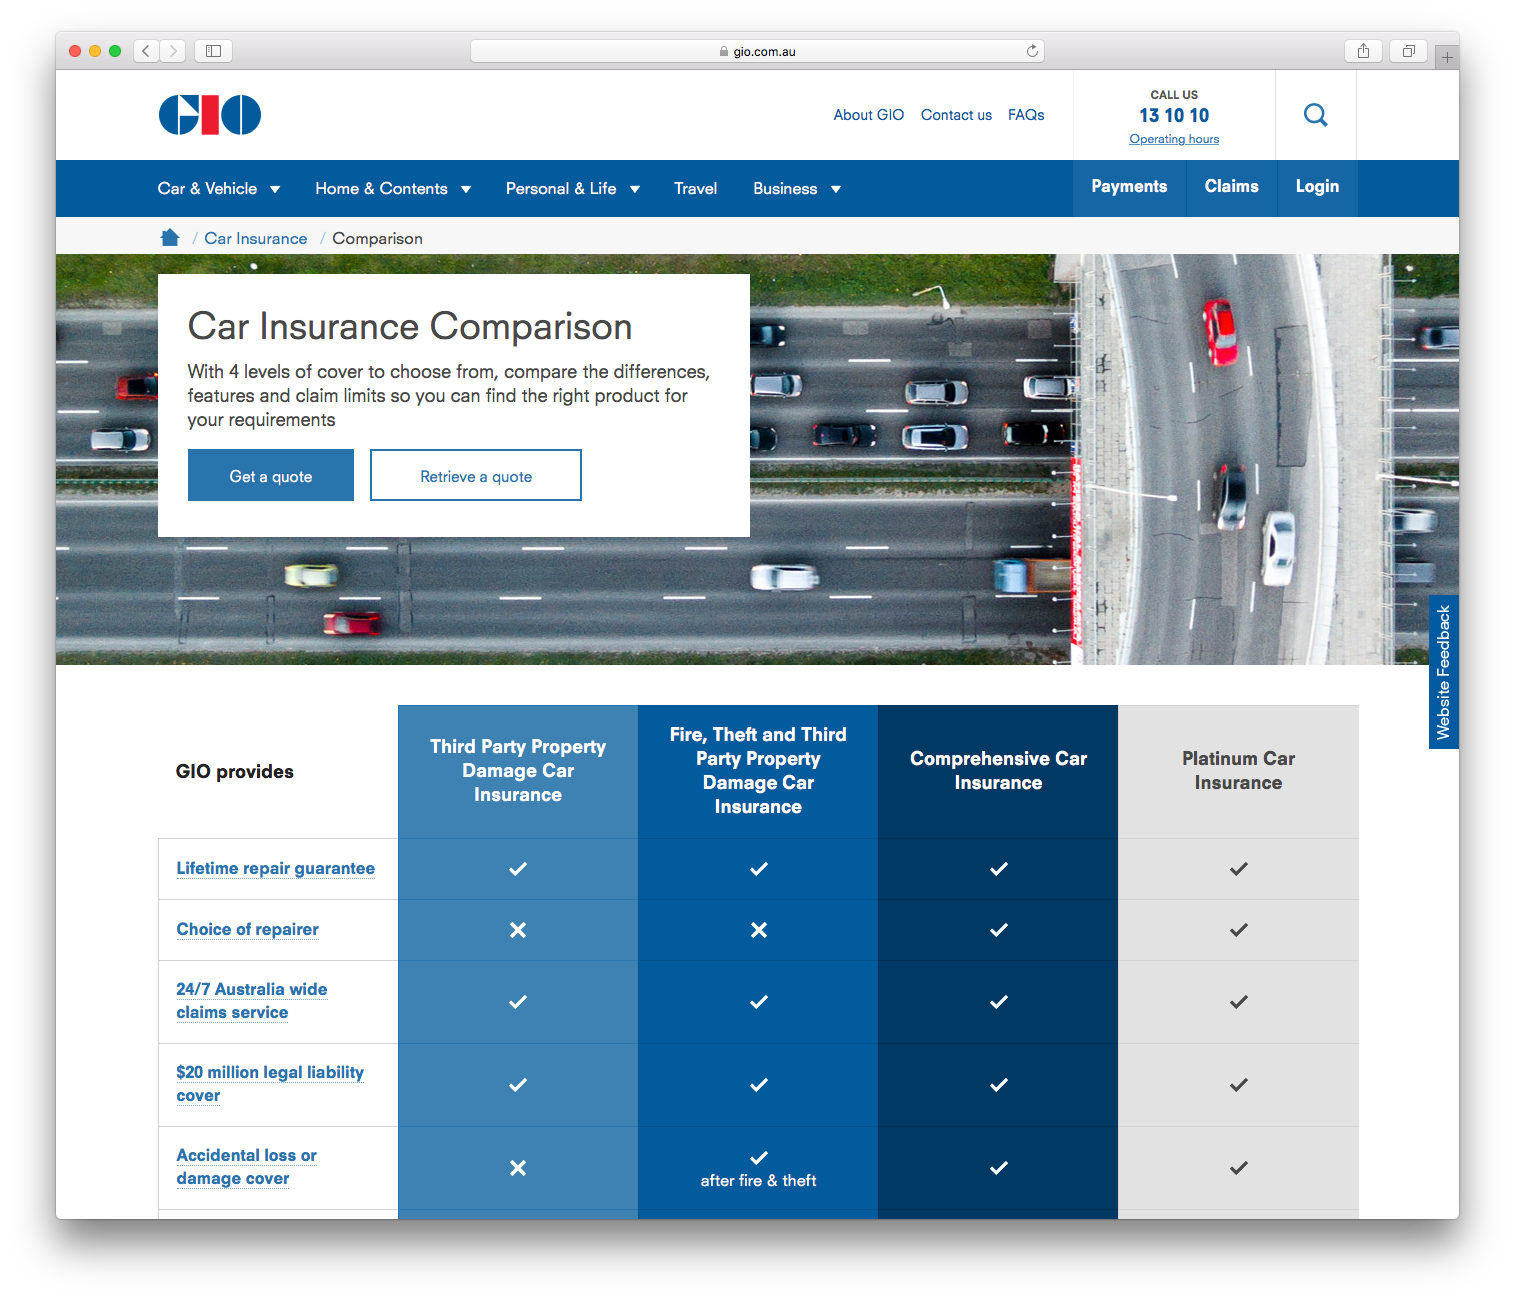
Task: Open 24/7 Australia wide claims service link
Action: click(252, 1001)
